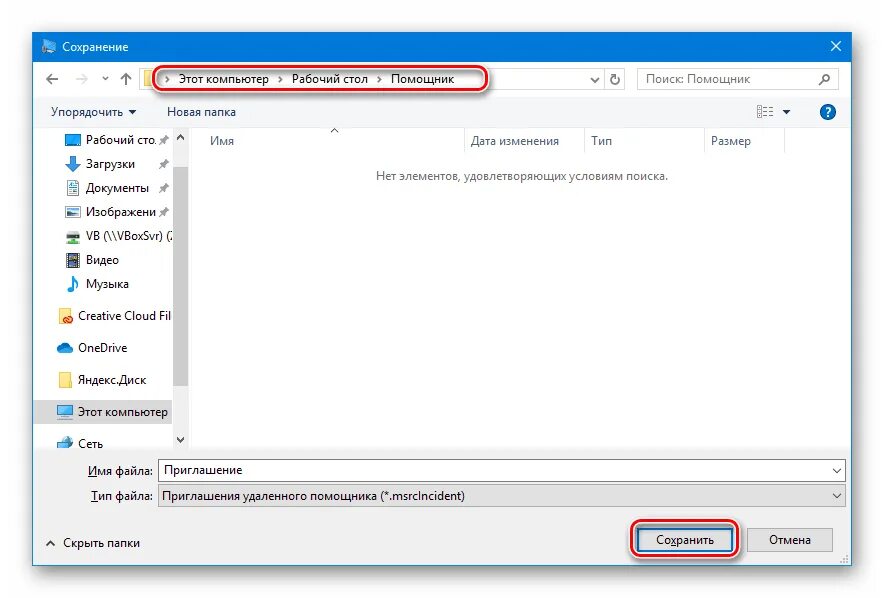The image size is (884, 598).
Task: Select OneDrive in the sidebar
Action: coord(92,348)
